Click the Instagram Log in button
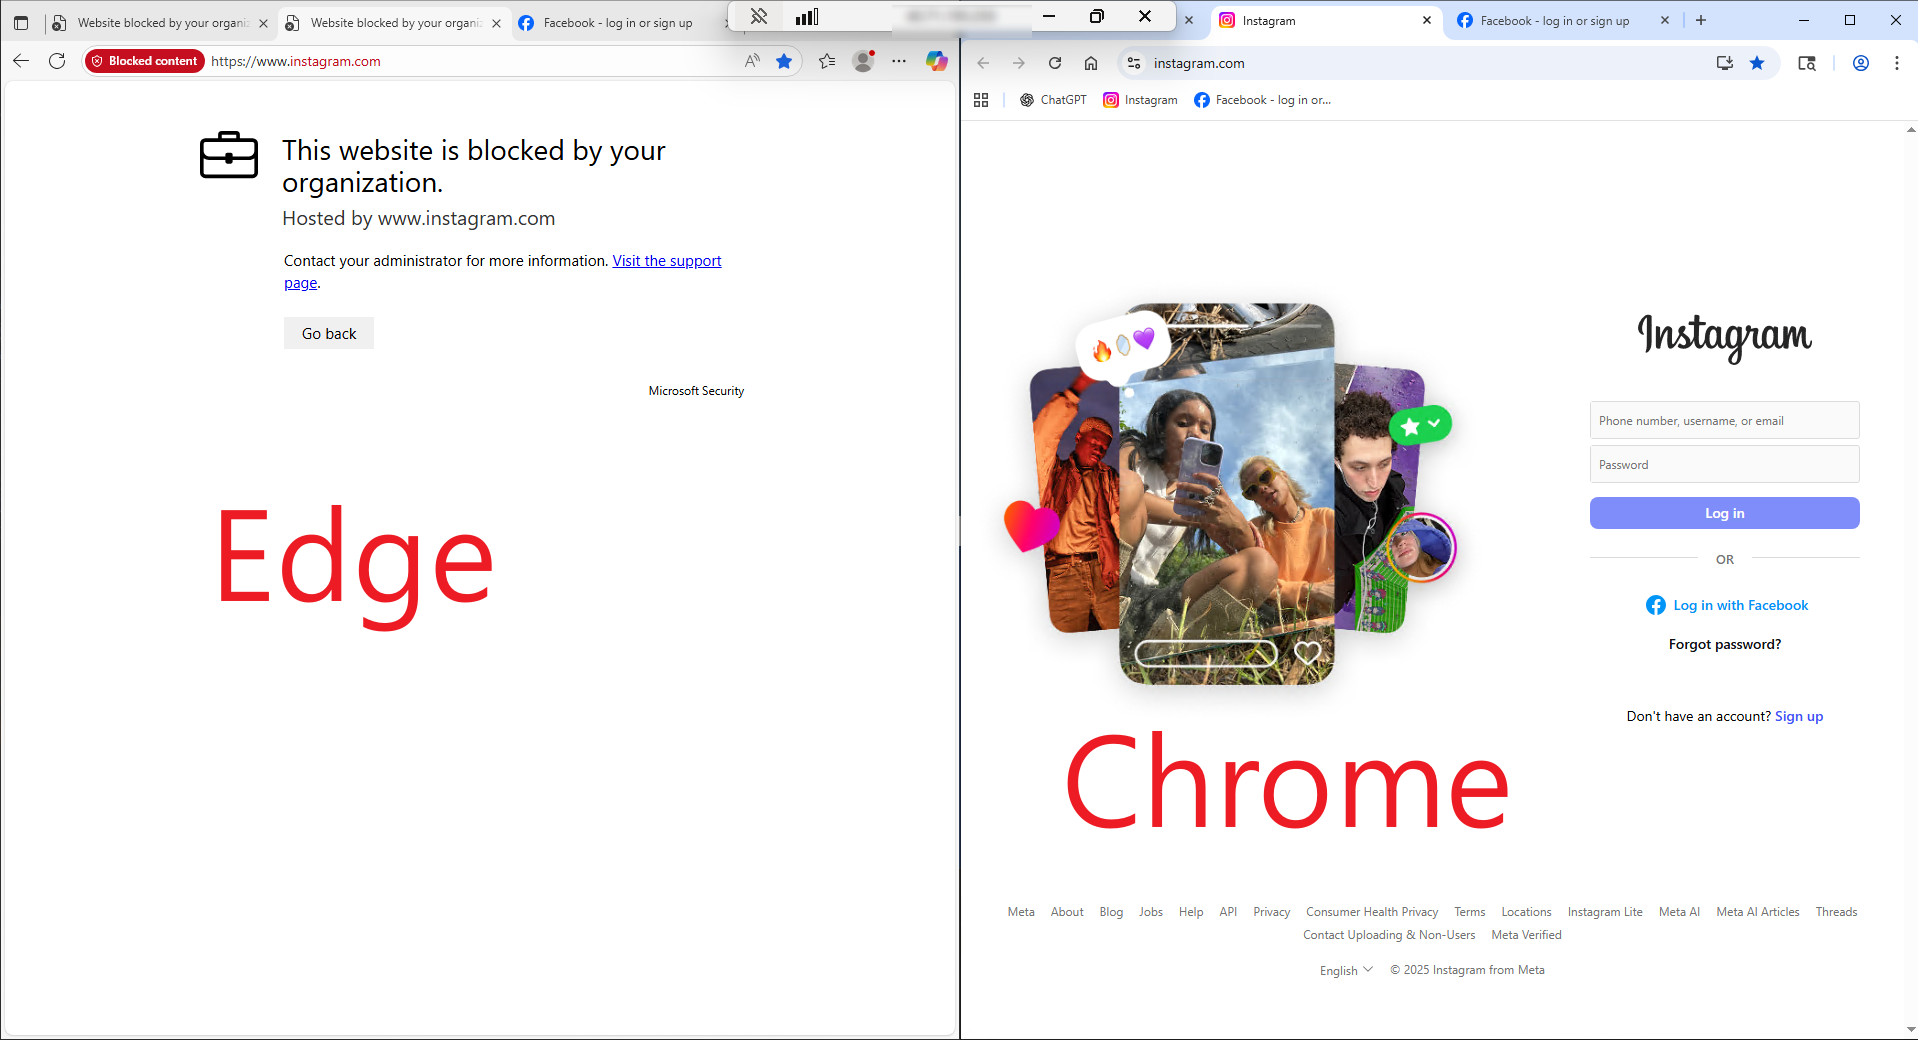The height and width of the screenshot is (1040, 1918). click(x=1724, y=513)
